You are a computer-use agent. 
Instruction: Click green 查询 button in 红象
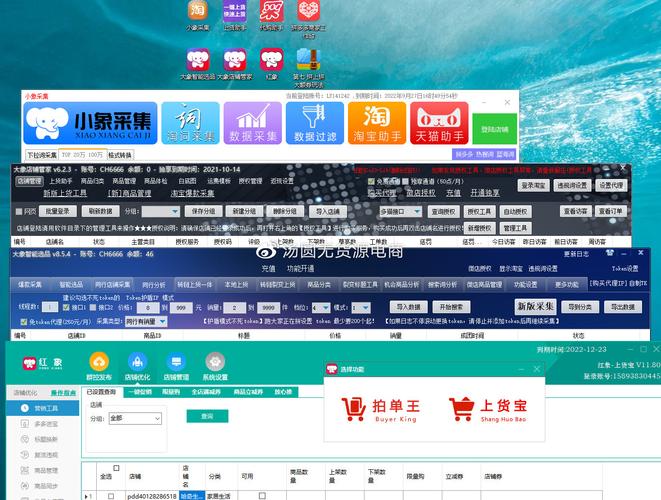[207, 416]
